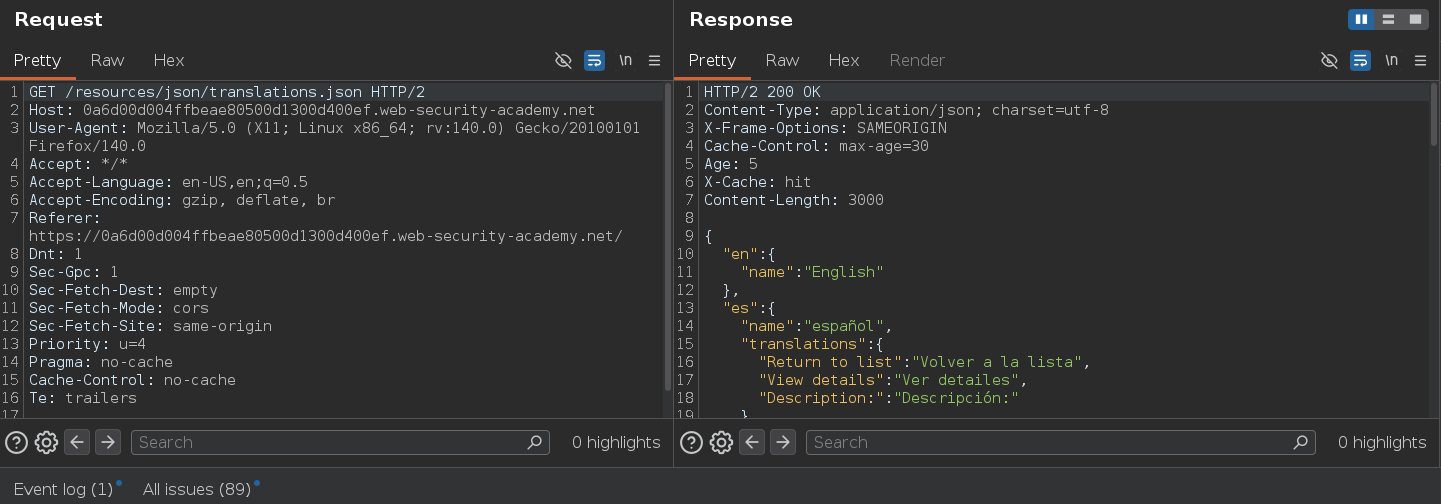The width and height of the screenshot is (1441, 504).
Task: Select top-bottom split layout icon
Action: click(1388, 19)
